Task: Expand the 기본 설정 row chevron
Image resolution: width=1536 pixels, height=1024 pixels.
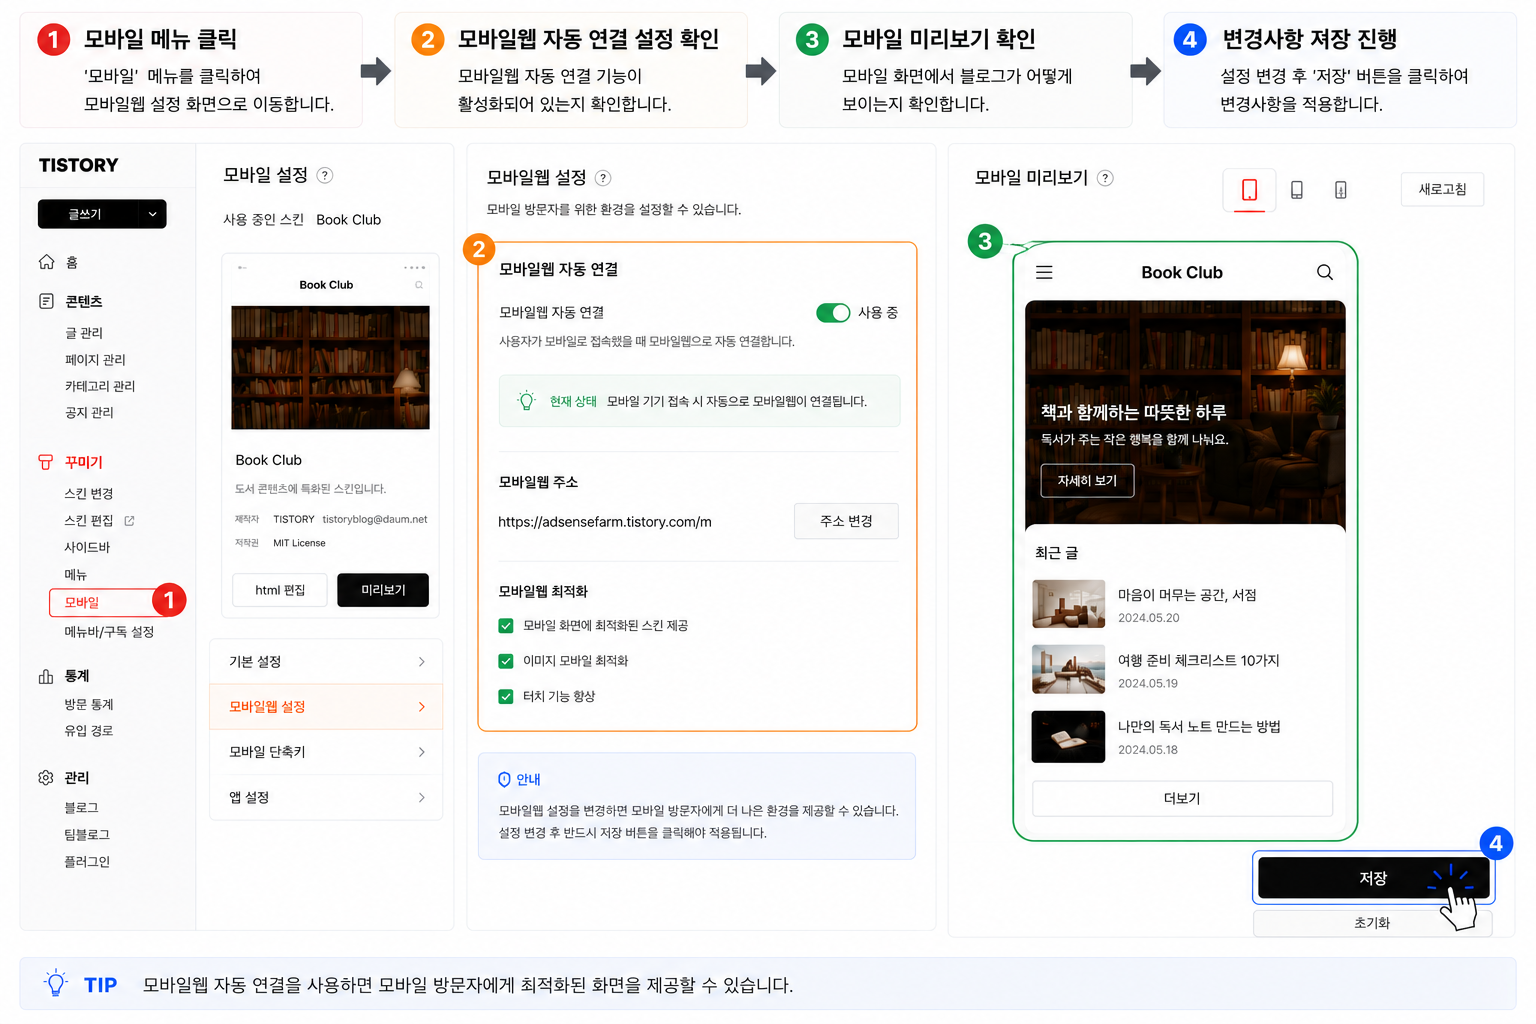Action: coord(422,662)
